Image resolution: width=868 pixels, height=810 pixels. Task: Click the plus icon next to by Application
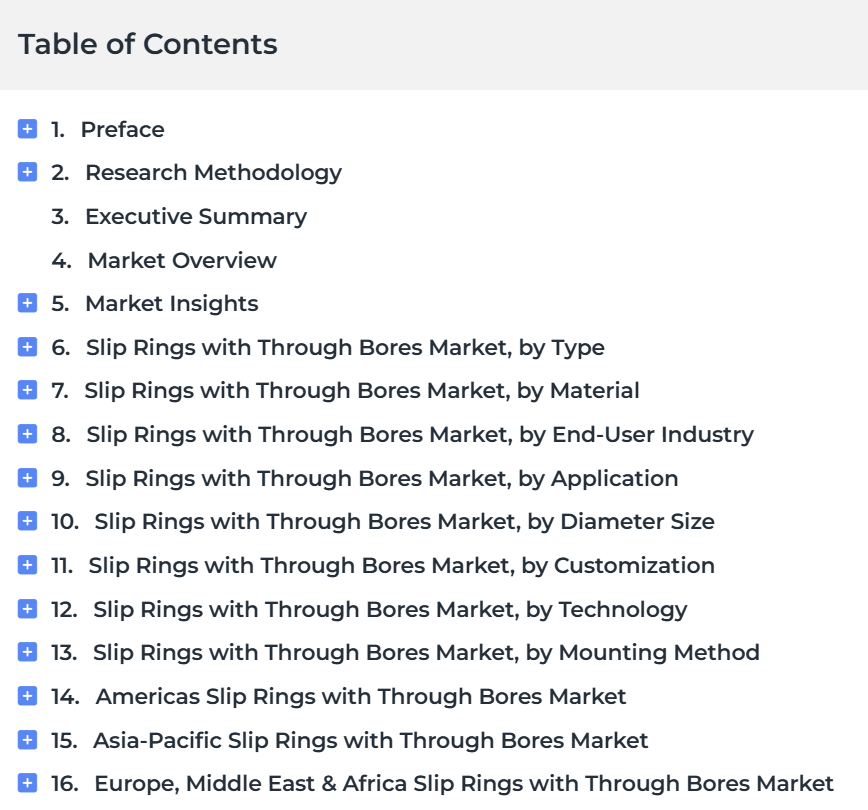point(27,478)
